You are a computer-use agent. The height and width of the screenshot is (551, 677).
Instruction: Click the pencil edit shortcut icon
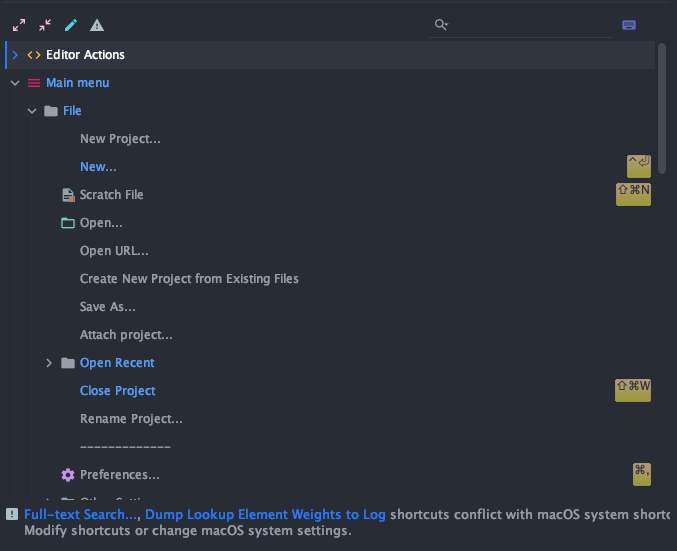tap(71, 25)
